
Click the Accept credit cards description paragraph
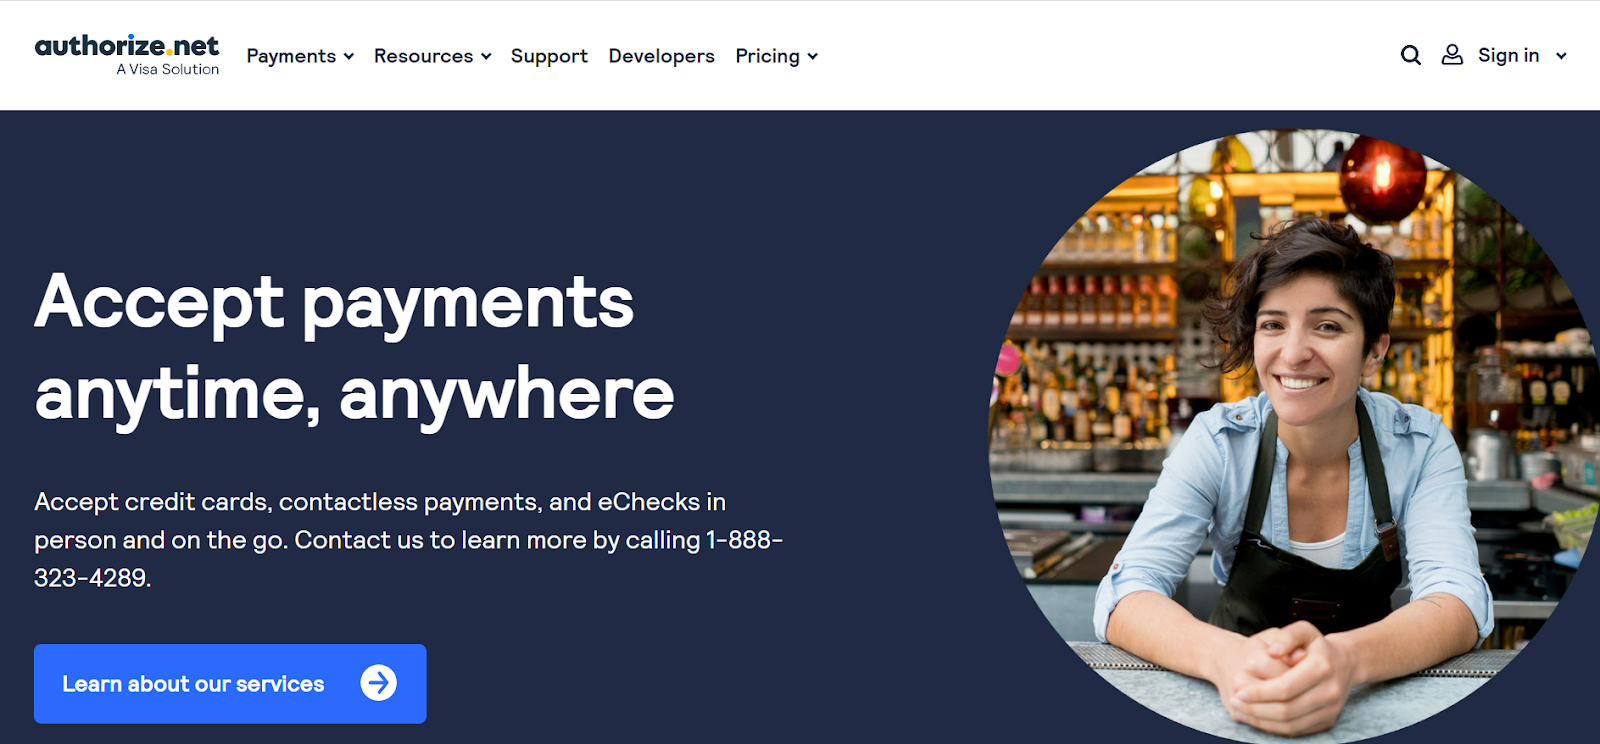point(408,539)
